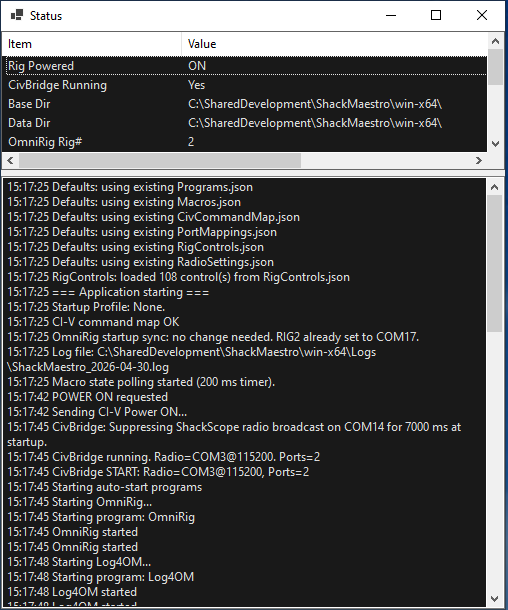
Task: Select the Data Dir row
Action: [245, 123]
